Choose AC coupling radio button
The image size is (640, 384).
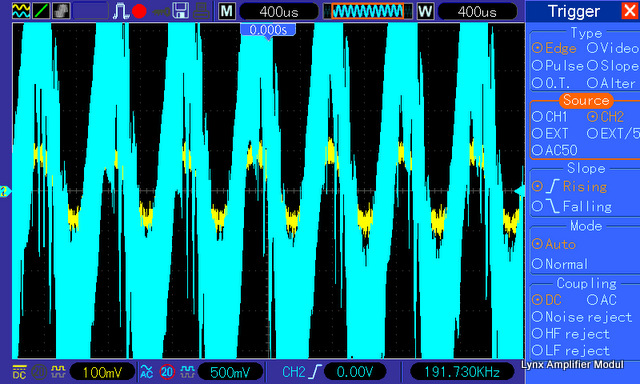click(602, 300)
